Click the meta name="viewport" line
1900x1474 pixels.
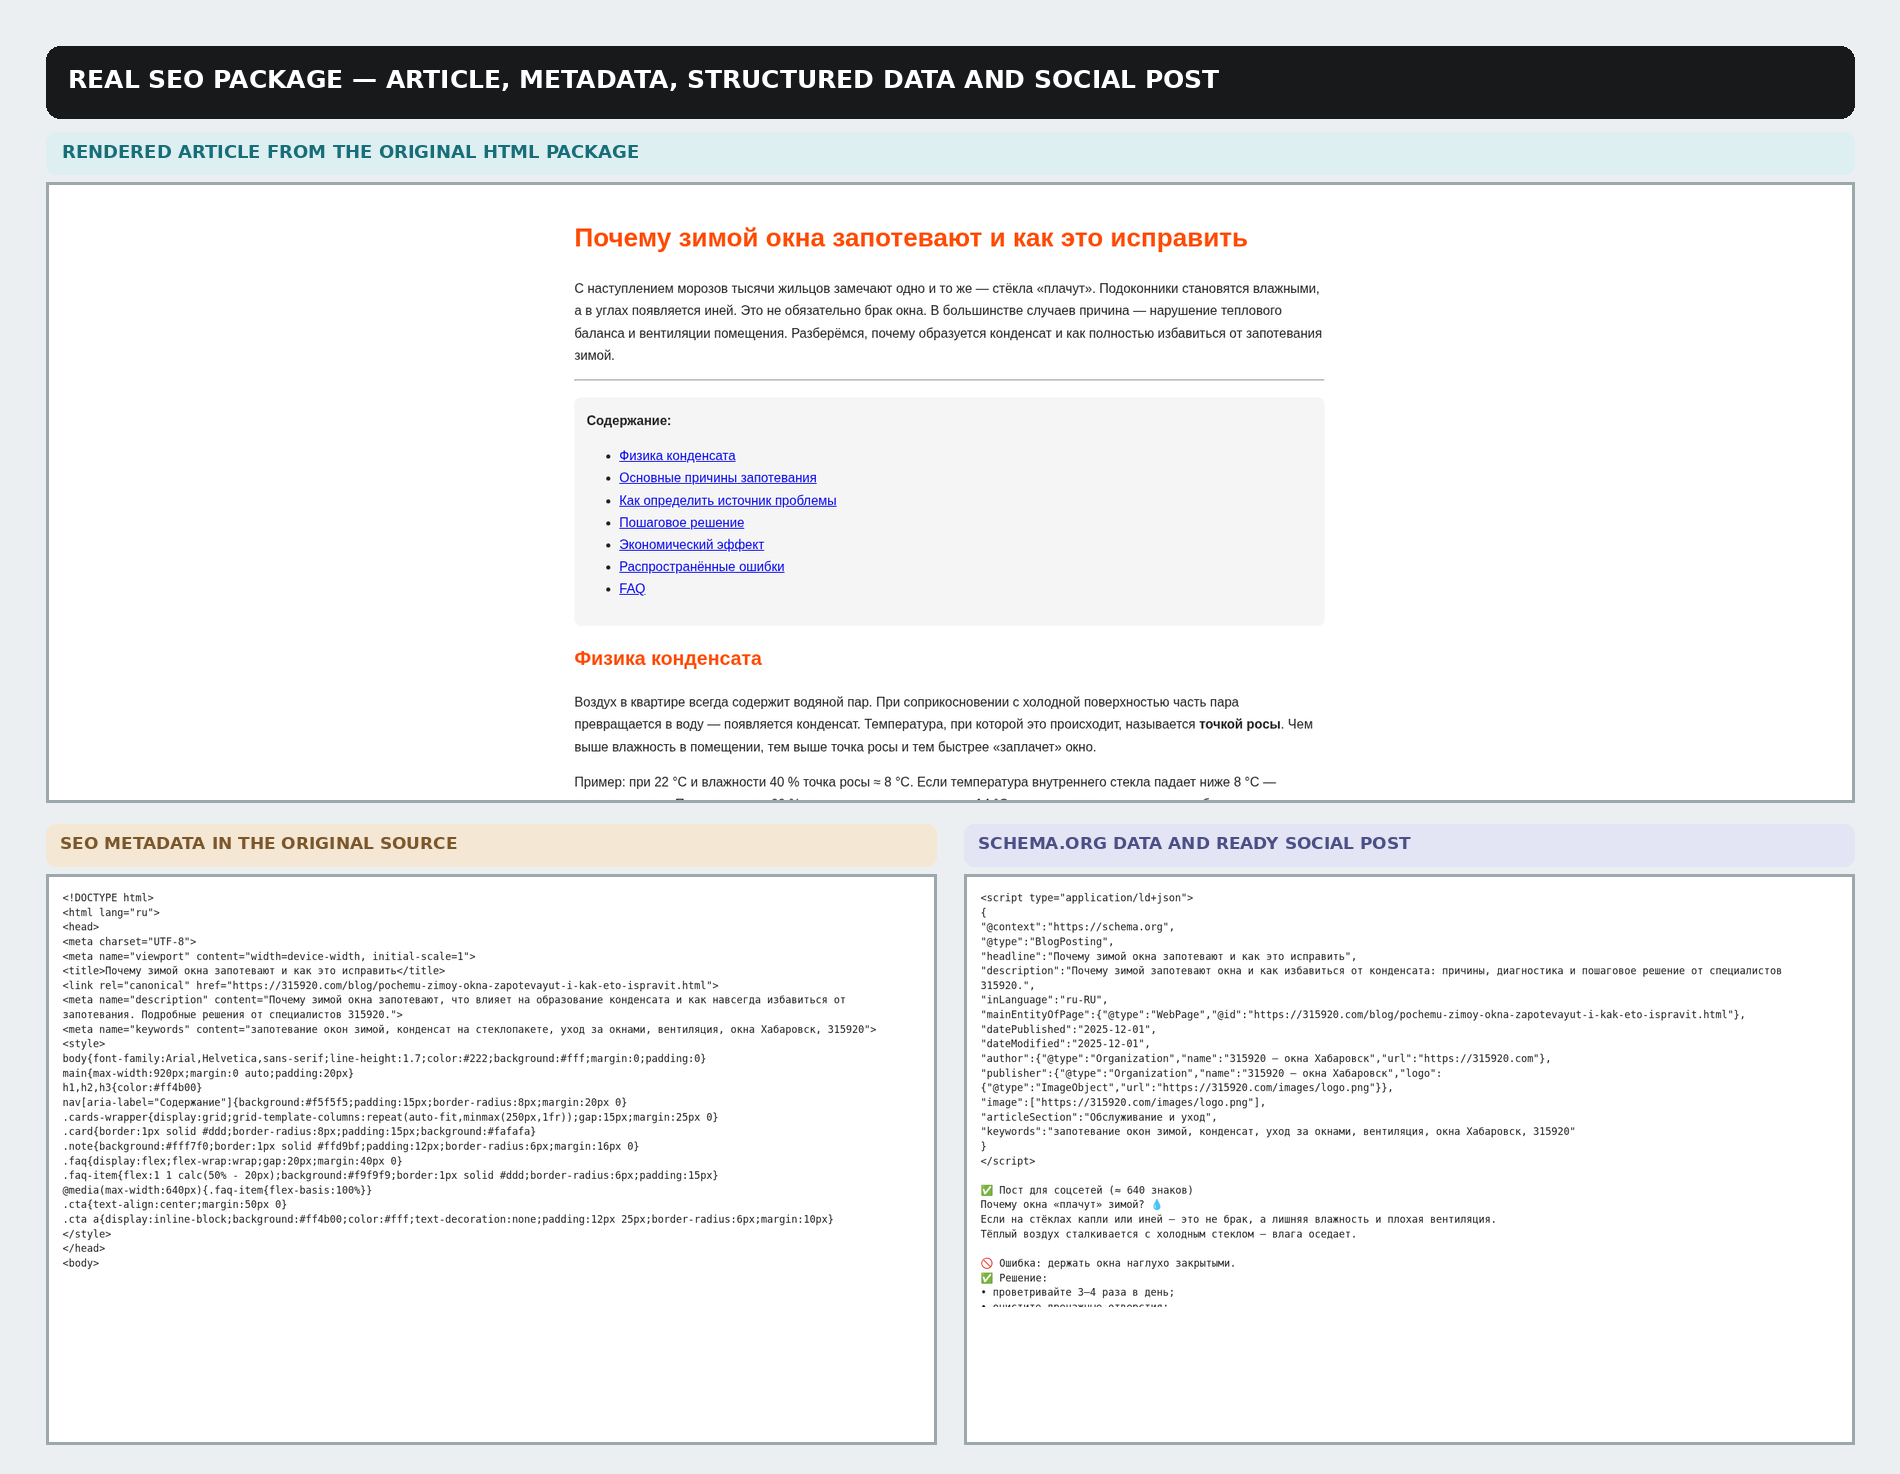tap(269, 957)
